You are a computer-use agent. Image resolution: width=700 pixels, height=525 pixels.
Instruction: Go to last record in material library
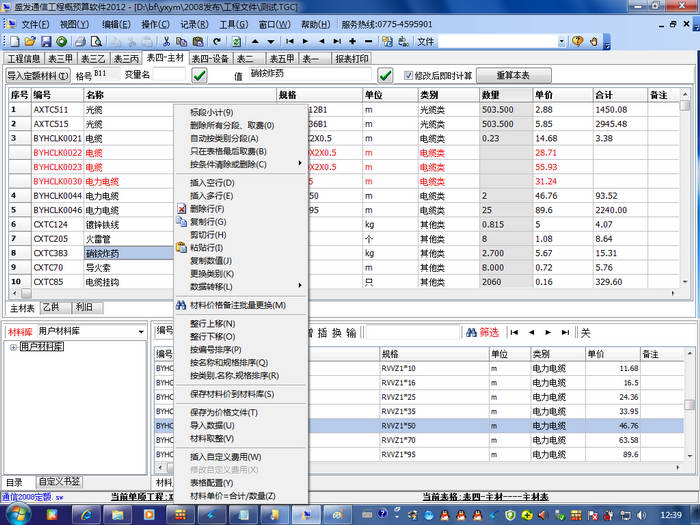pyautogui.click(x=565, y=333)
